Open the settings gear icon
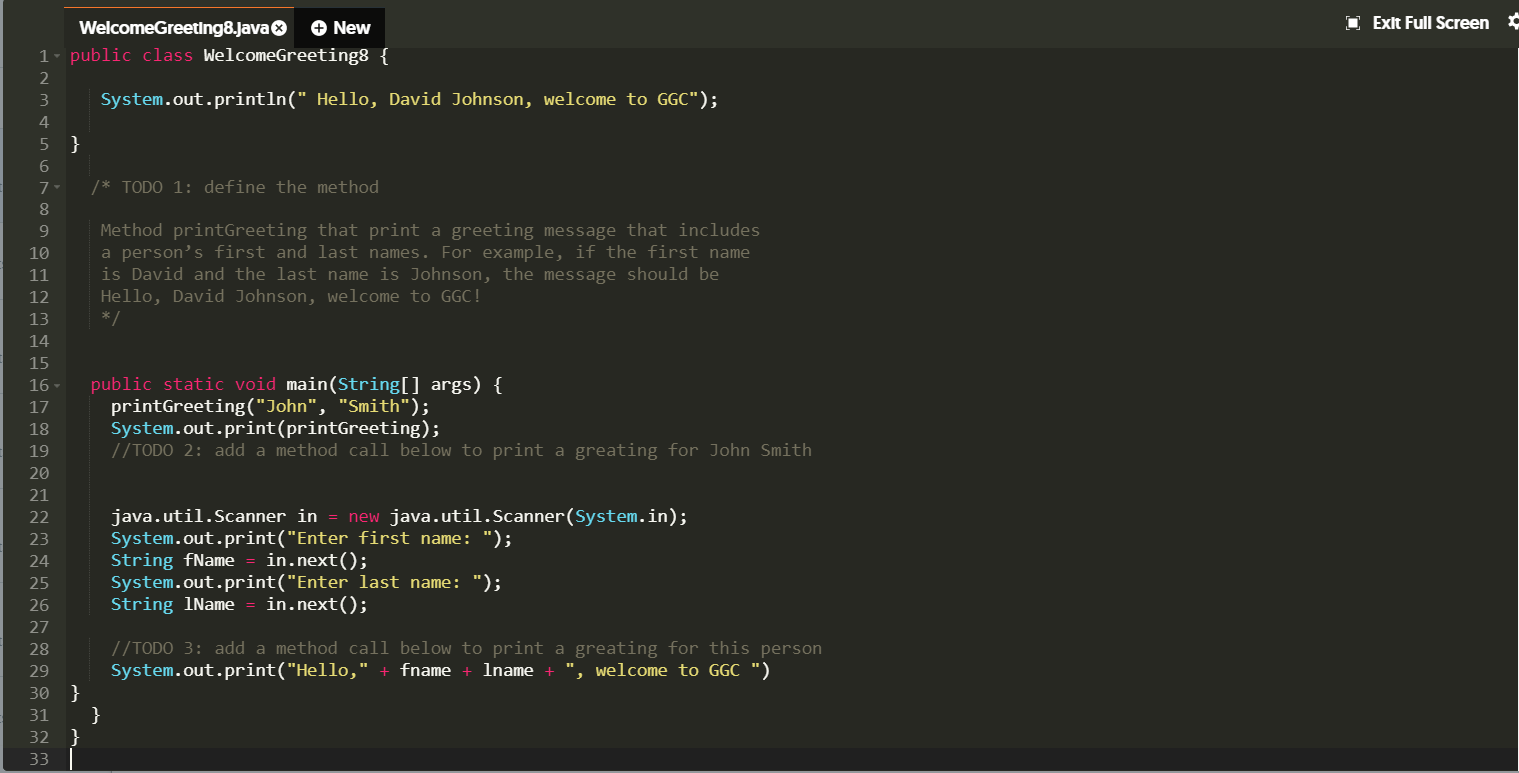This screenshot has height=773, width=1519. (x=1513, y=22)
